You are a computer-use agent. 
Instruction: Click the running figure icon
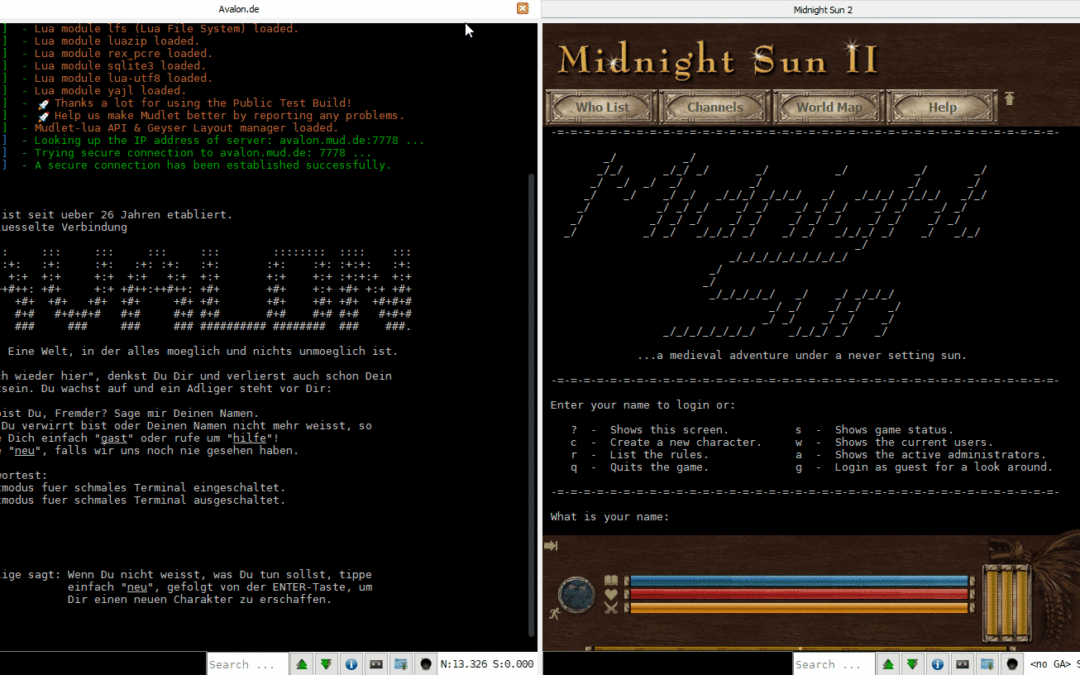tap(554, 613)
